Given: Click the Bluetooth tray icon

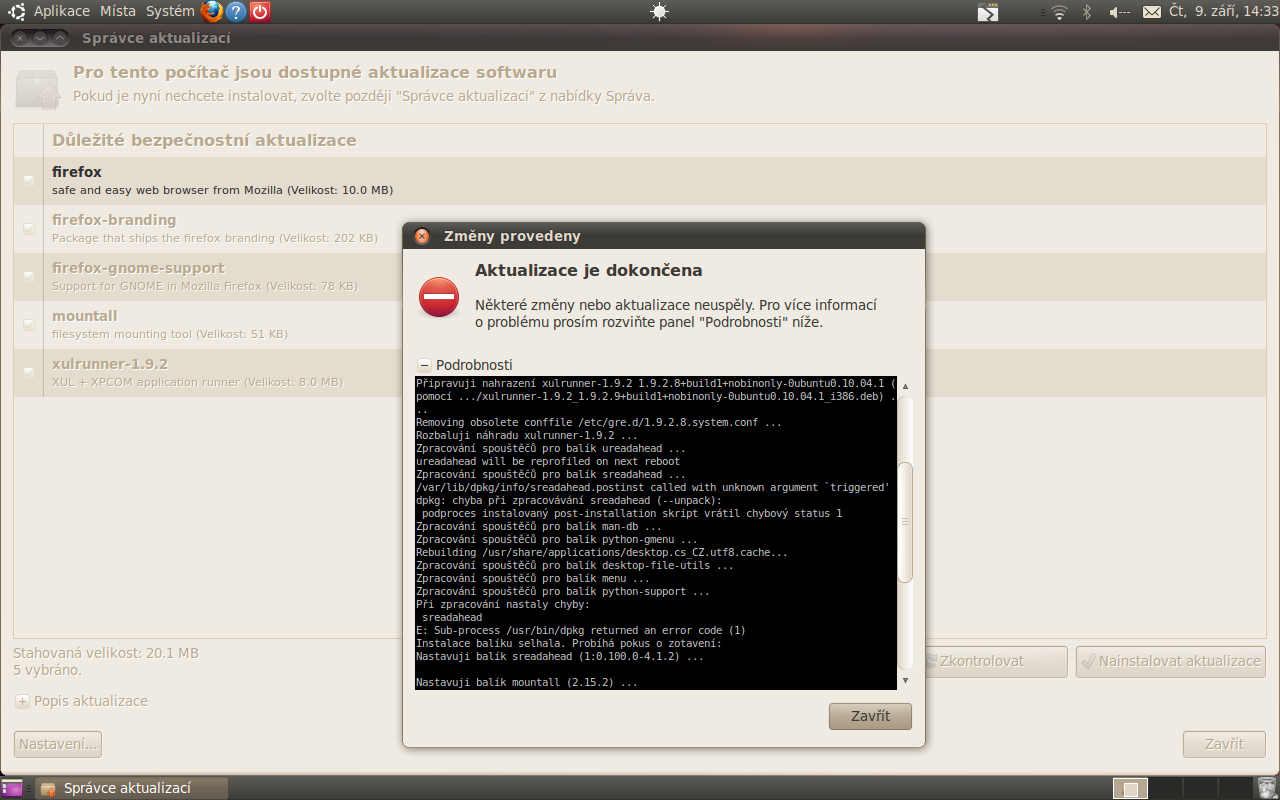Looking at the screenshot, I should click(x=1087, y=12).
